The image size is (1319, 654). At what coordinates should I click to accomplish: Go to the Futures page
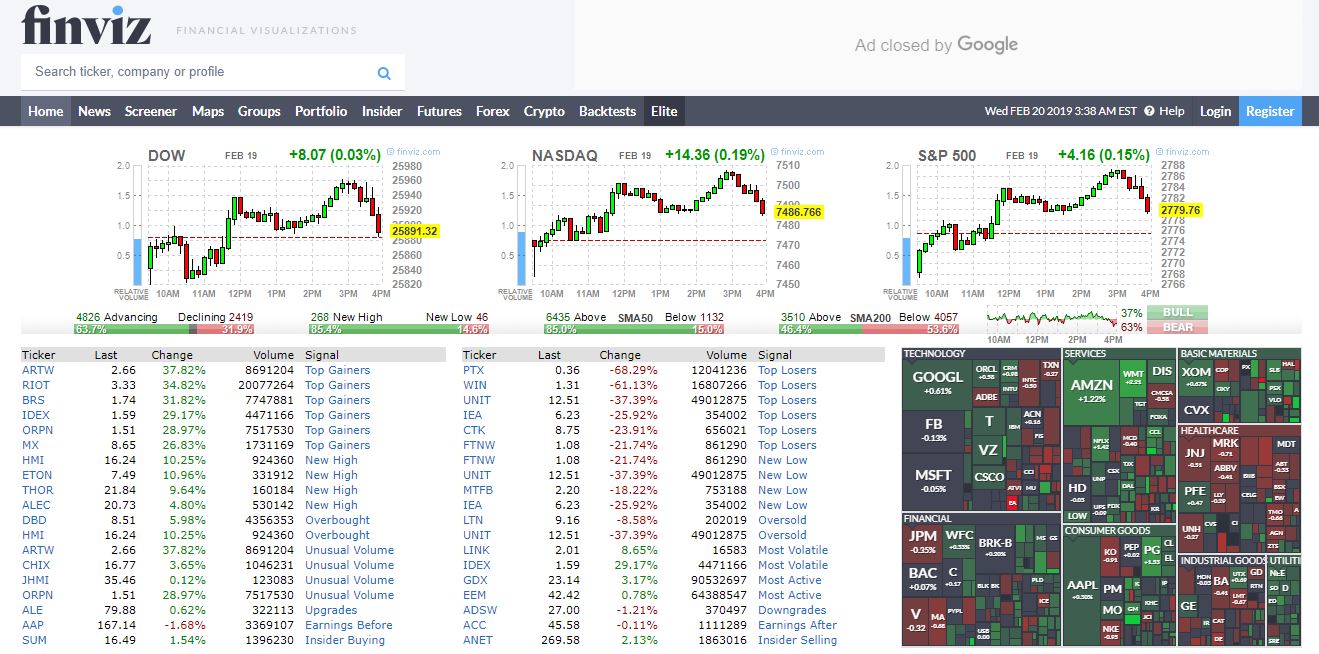(439, 111)
